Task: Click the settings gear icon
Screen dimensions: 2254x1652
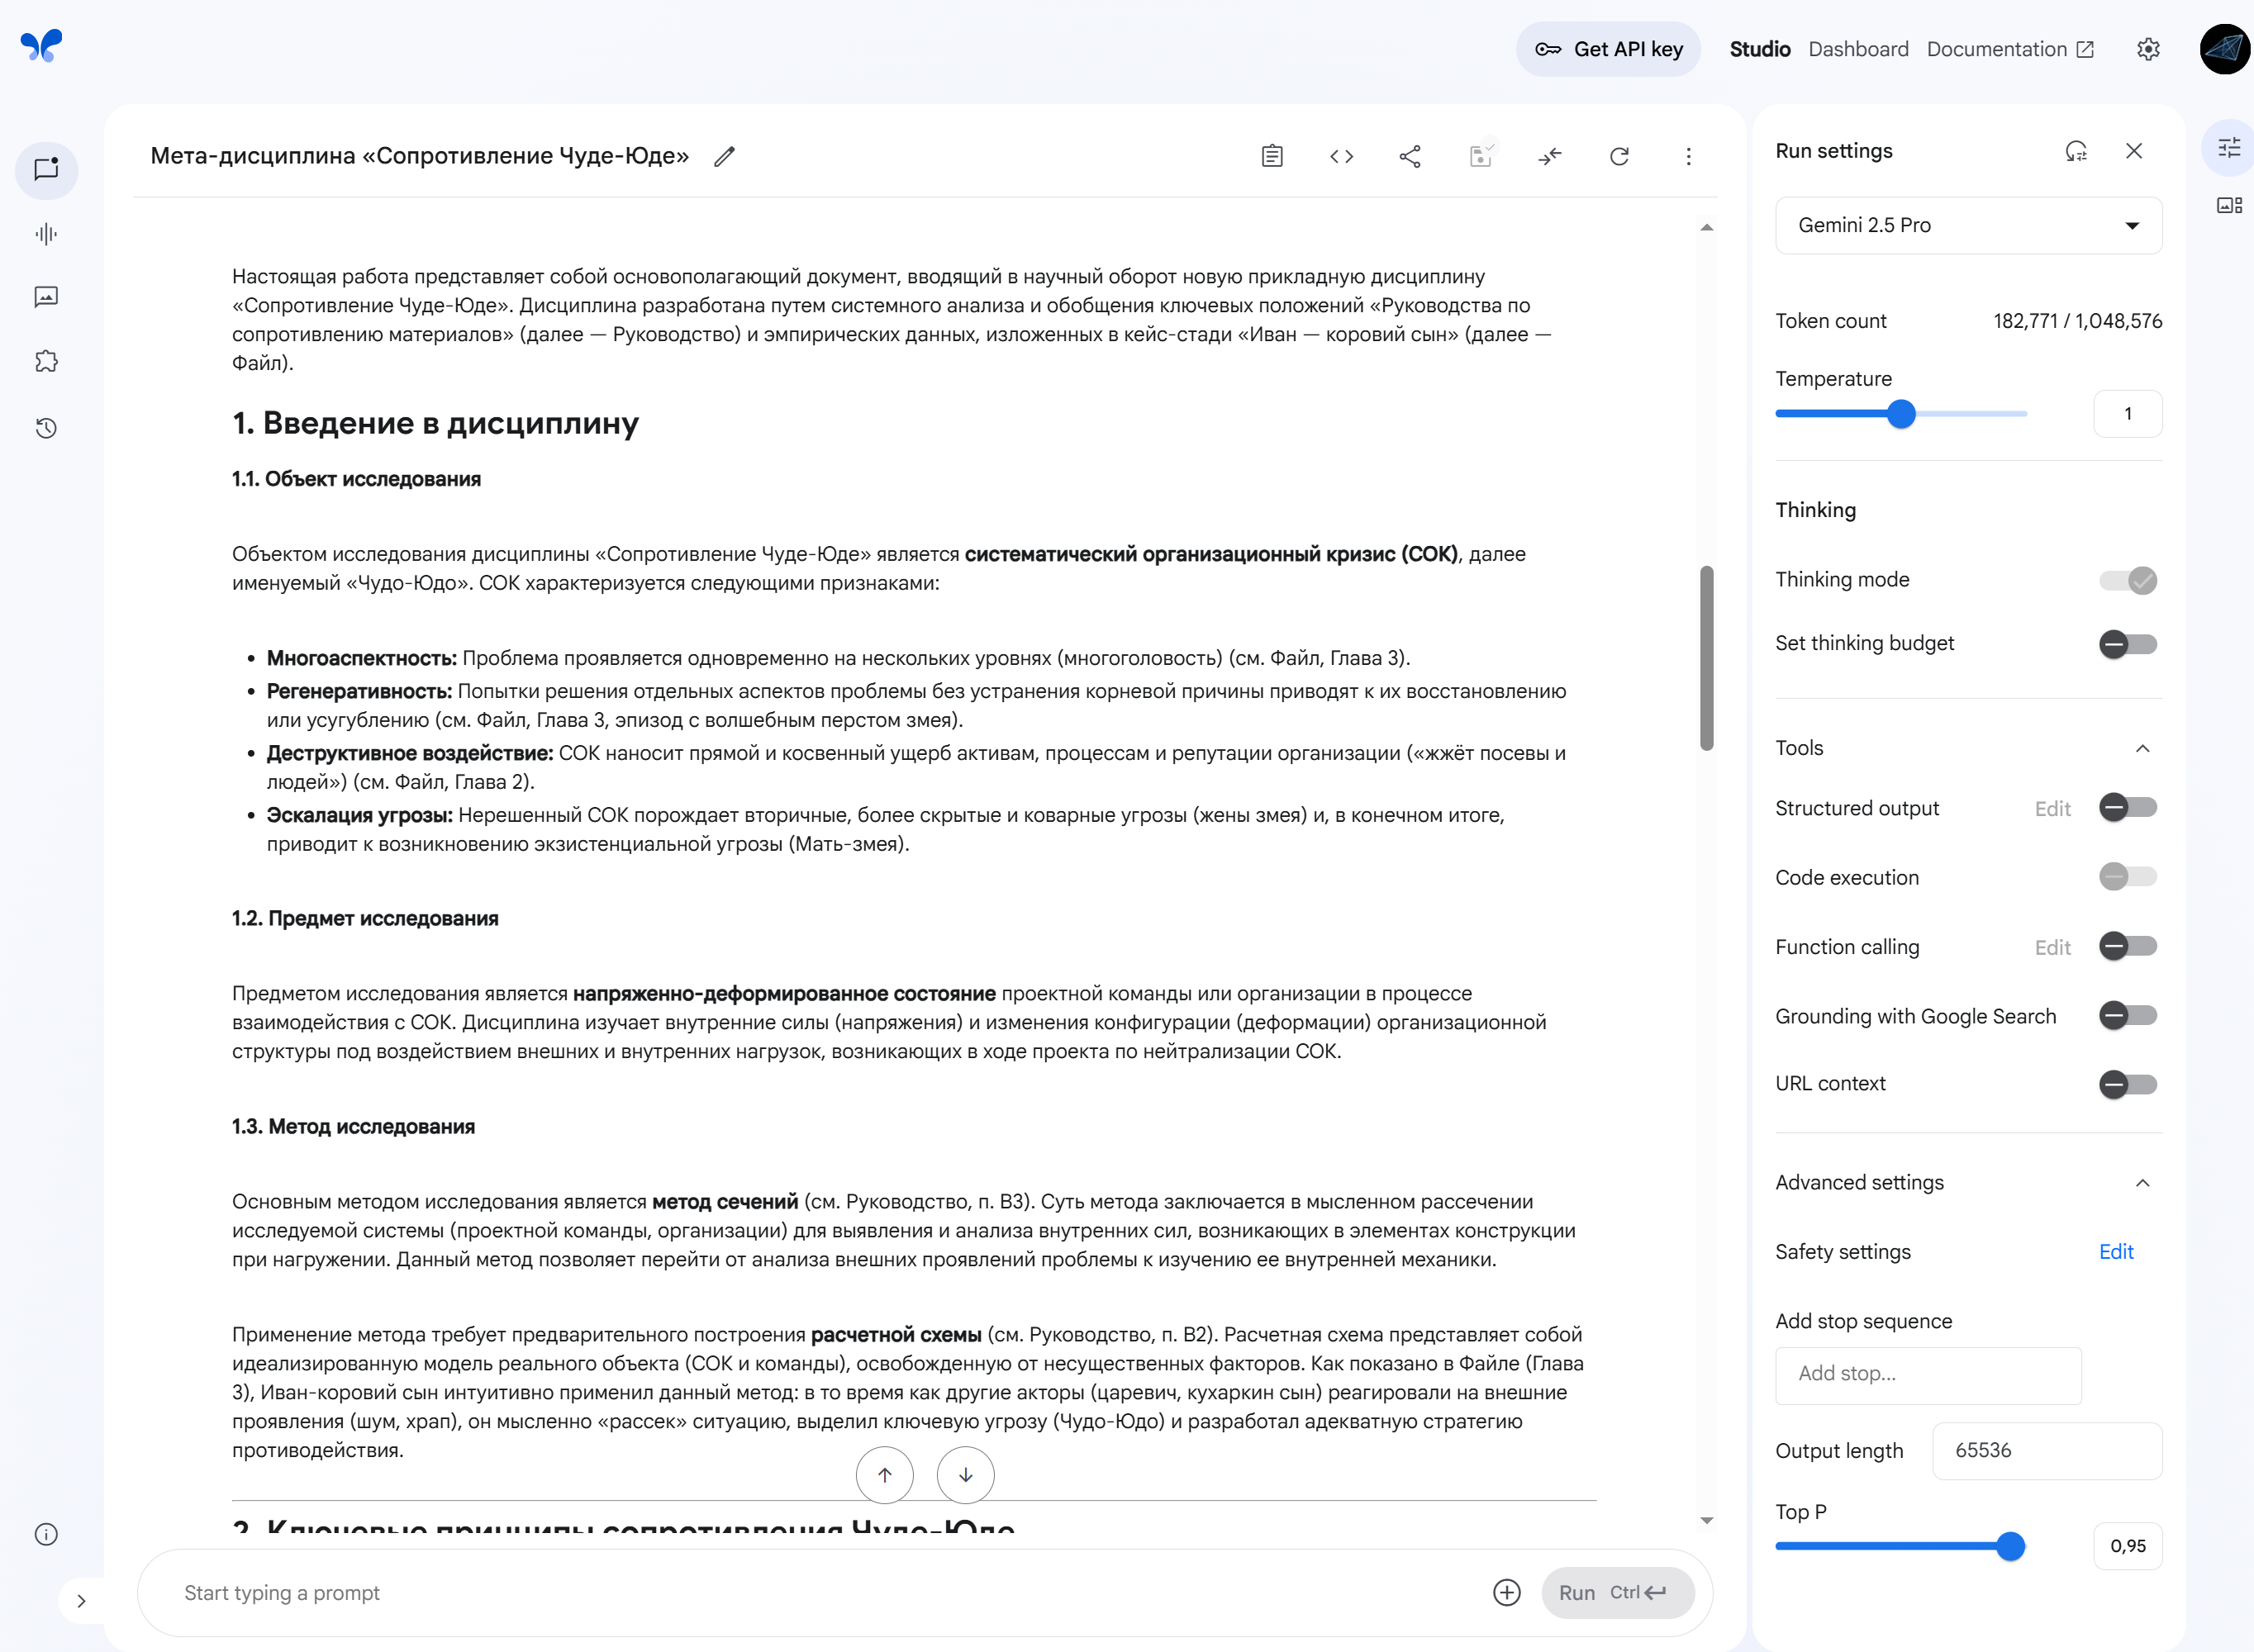Action: click(x=2148, y=49)
